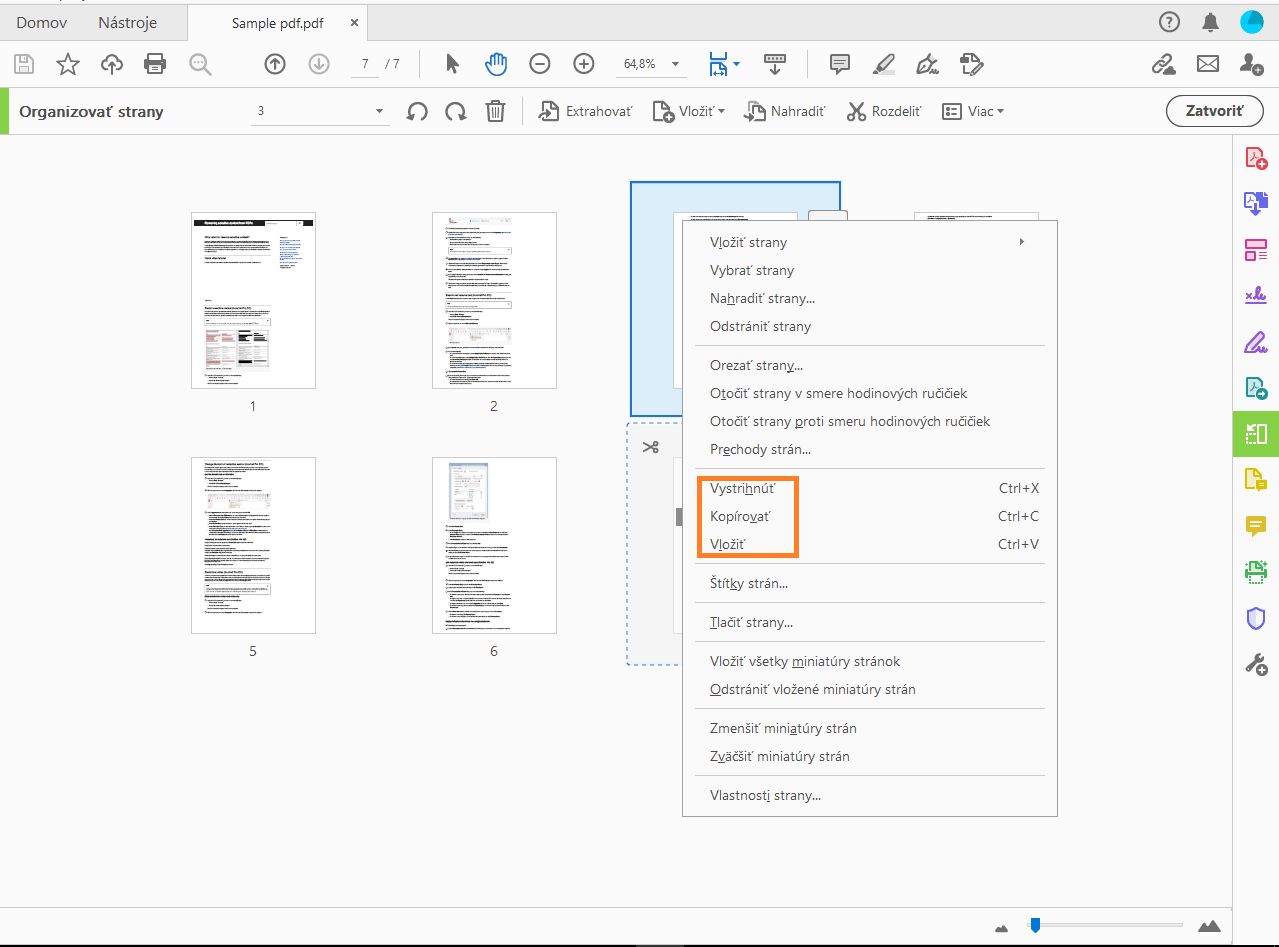Open the Protect shield tool in sidebar
1279x947 pixels.
(x=1256, y=619)
